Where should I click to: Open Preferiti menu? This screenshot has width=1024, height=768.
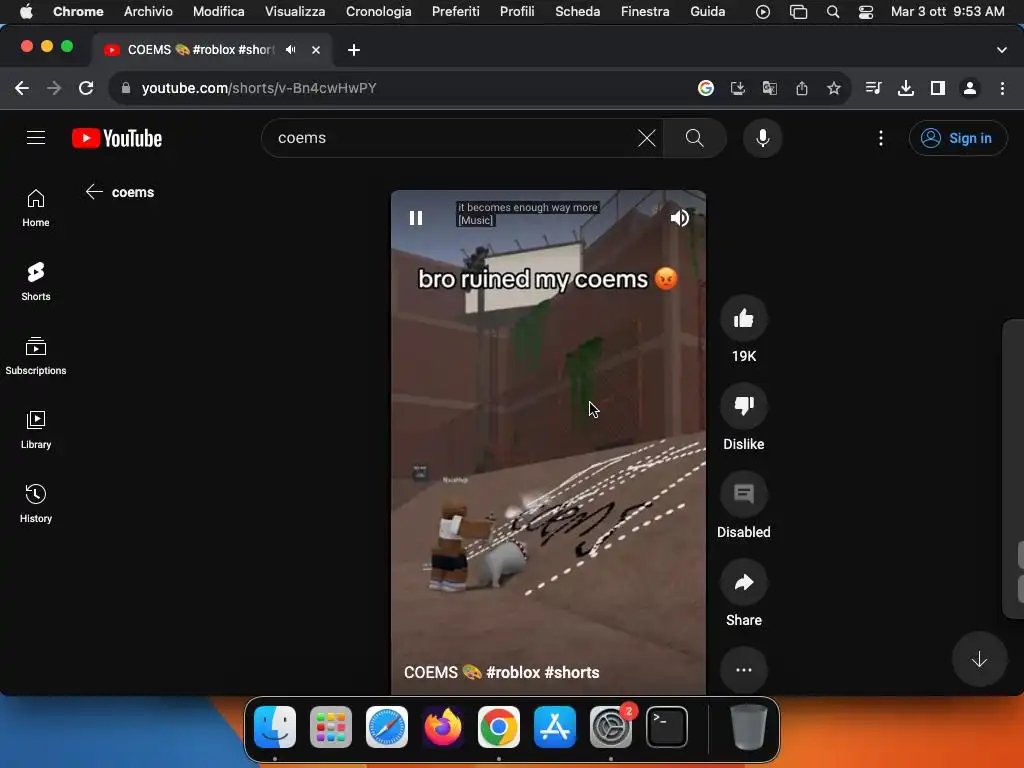click(x=455, y=11)
